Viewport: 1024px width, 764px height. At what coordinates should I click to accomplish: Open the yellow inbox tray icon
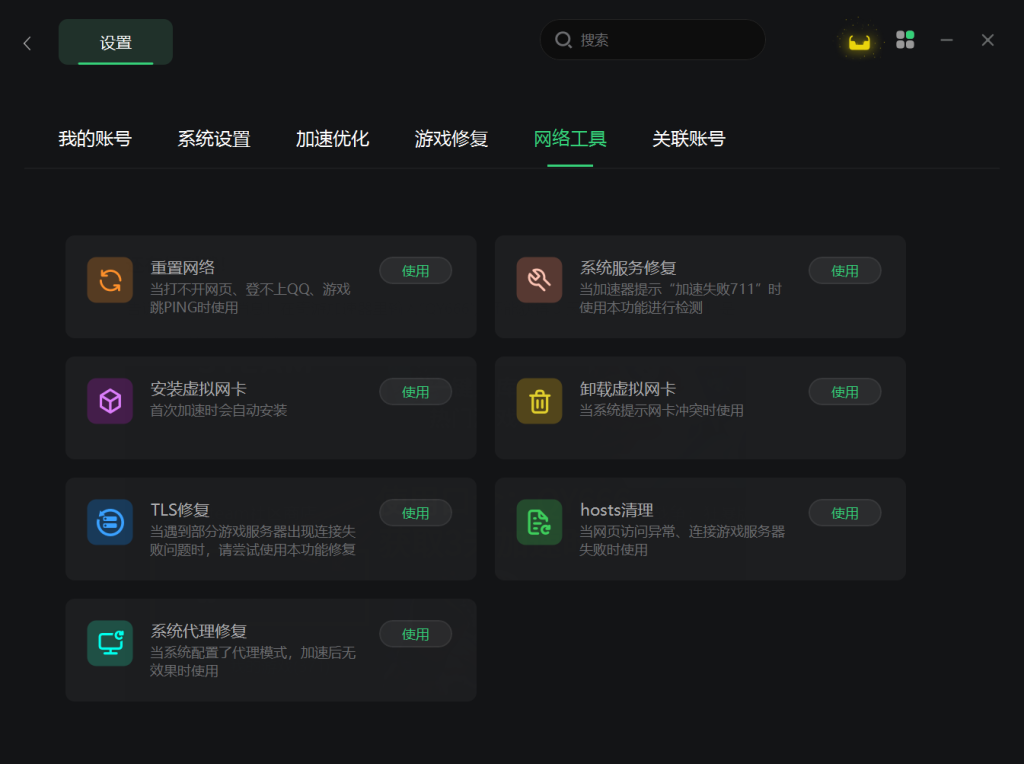coord(859,42)
